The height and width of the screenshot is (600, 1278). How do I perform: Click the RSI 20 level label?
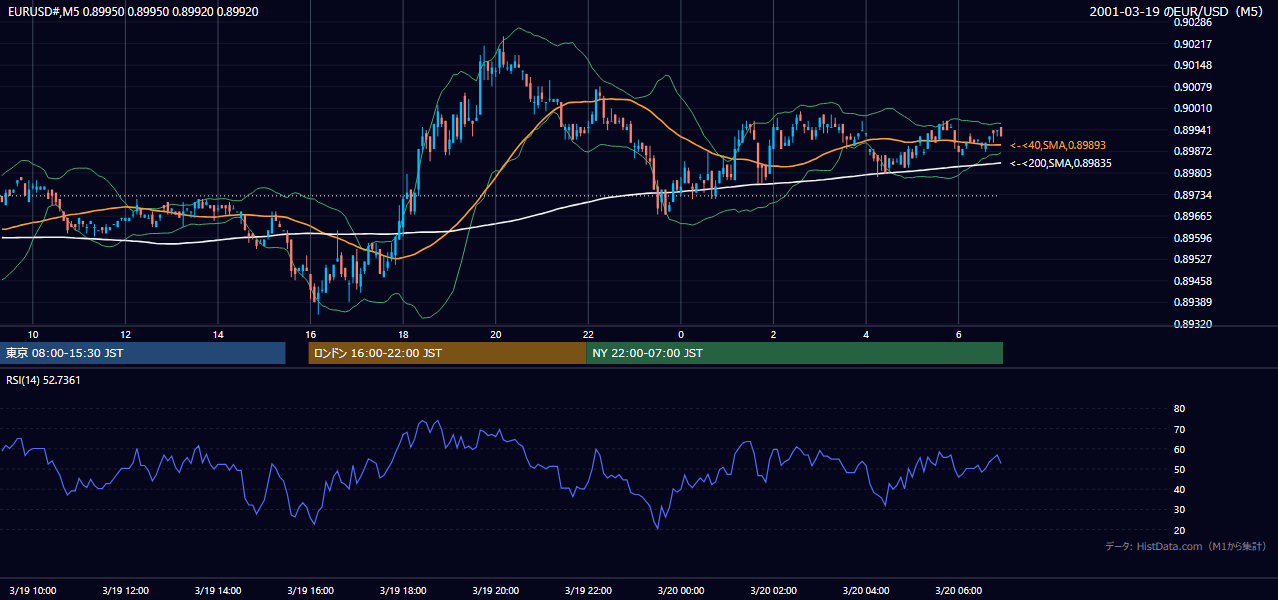pos(1179,530)
